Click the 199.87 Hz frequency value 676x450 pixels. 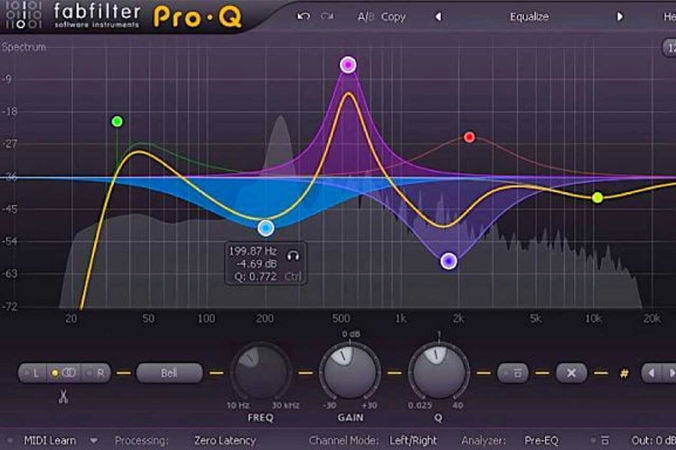pos(253,251)
